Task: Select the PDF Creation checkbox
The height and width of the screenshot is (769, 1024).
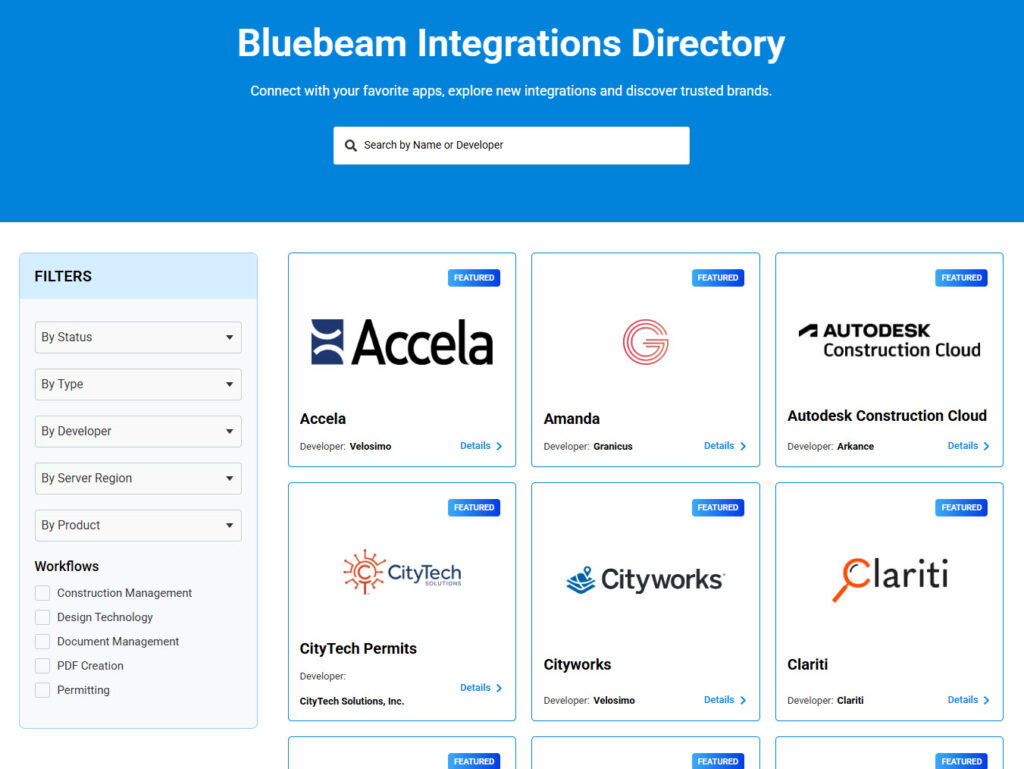Action: (42, 665)
